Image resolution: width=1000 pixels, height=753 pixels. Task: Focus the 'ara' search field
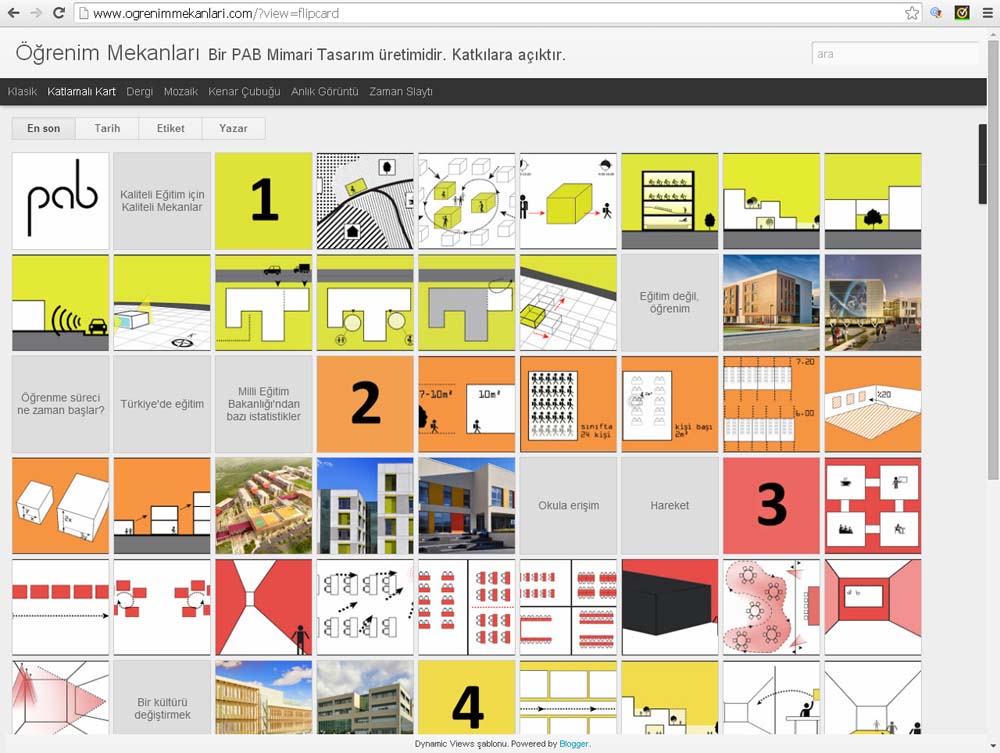pos(894,54)
